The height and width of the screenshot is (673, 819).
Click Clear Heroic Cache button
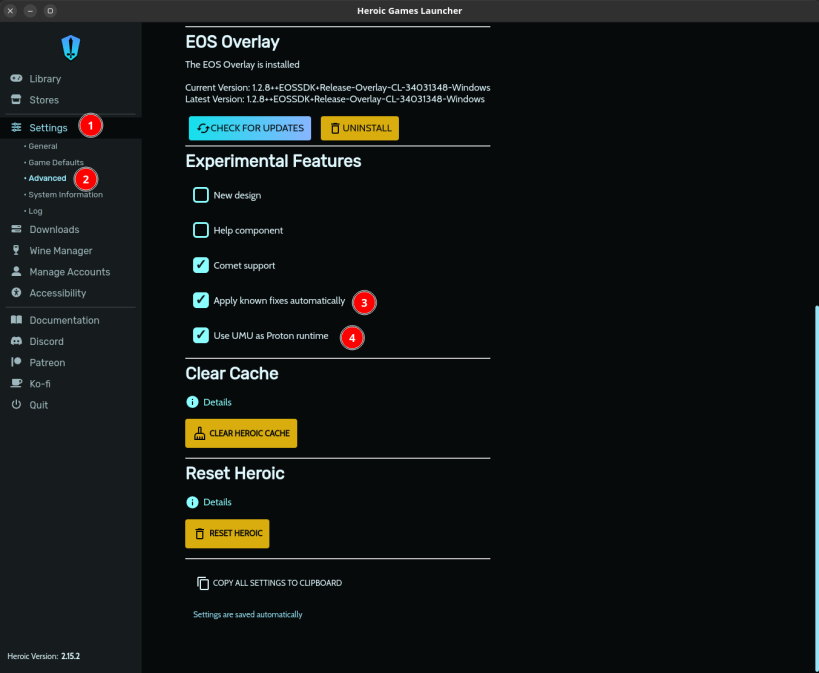[x=241, y=433]
